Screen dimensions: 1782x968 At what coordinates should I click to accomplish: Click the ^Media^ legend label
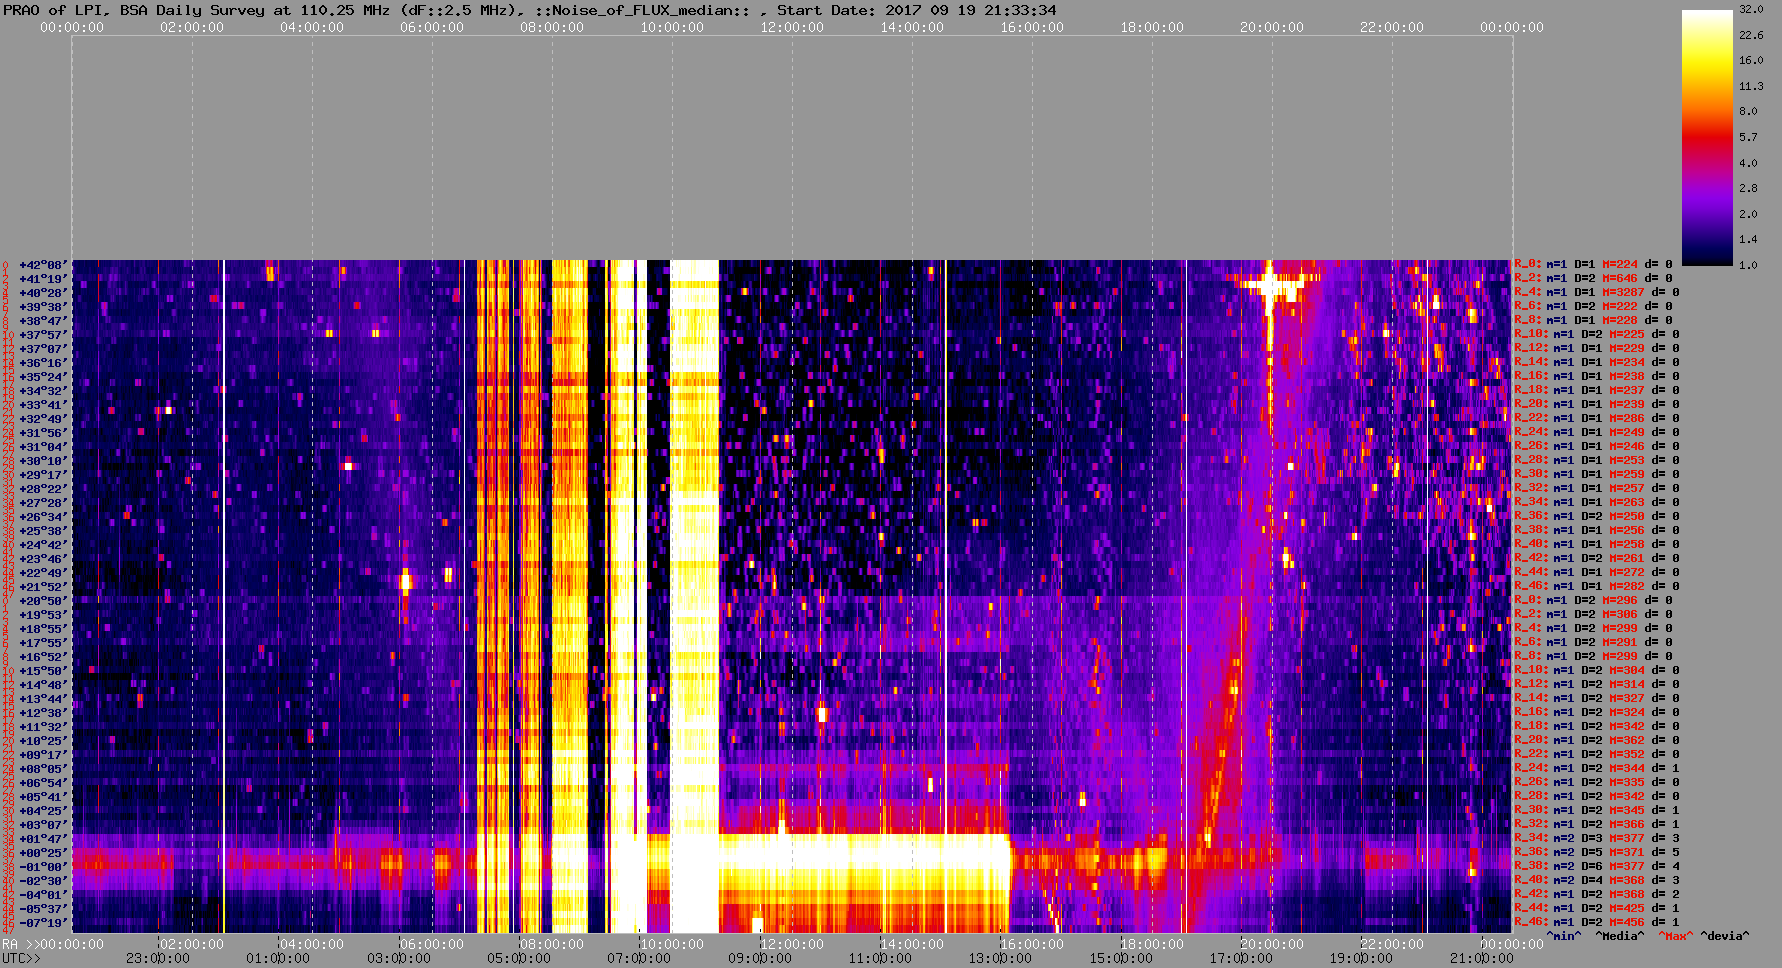[x=1620, y=937]
